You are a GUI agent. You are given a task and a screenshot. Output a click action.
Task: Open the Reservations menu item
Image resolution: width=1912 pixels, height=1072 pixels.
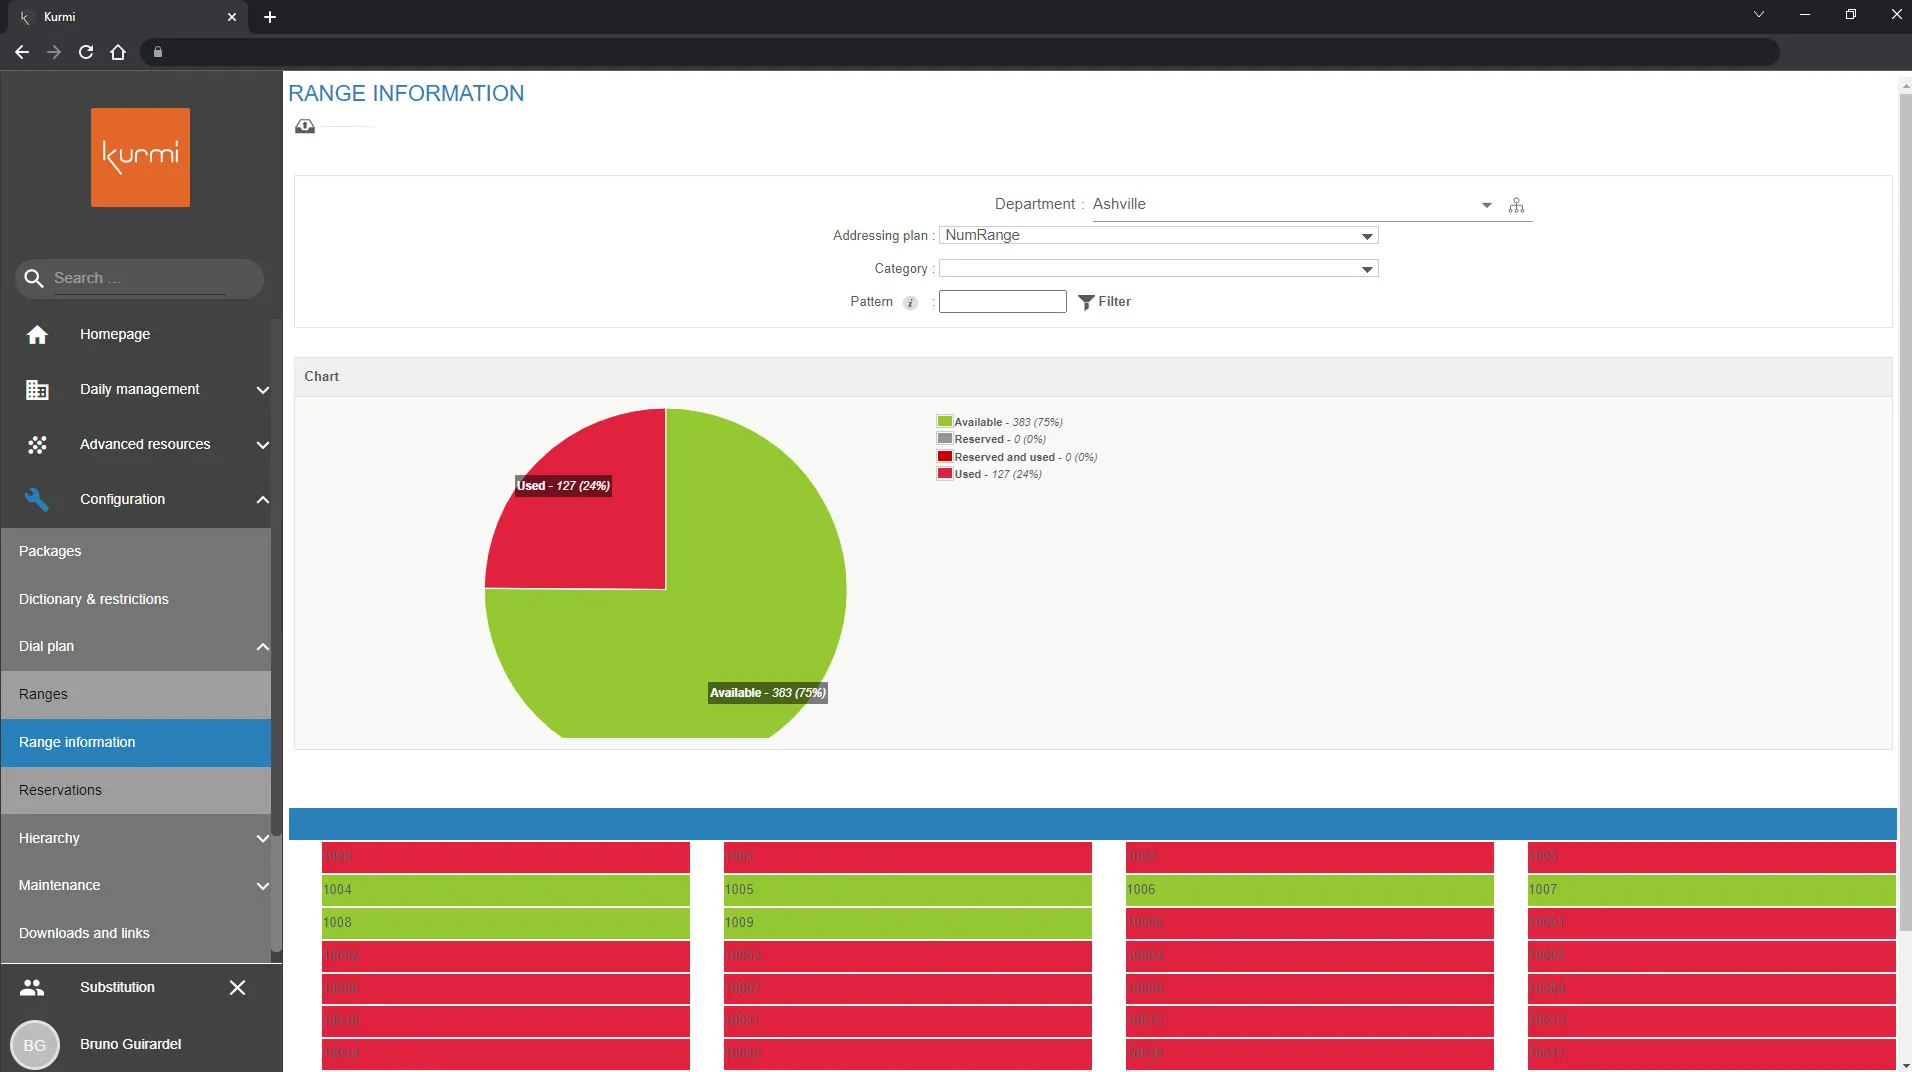[60, 790]
